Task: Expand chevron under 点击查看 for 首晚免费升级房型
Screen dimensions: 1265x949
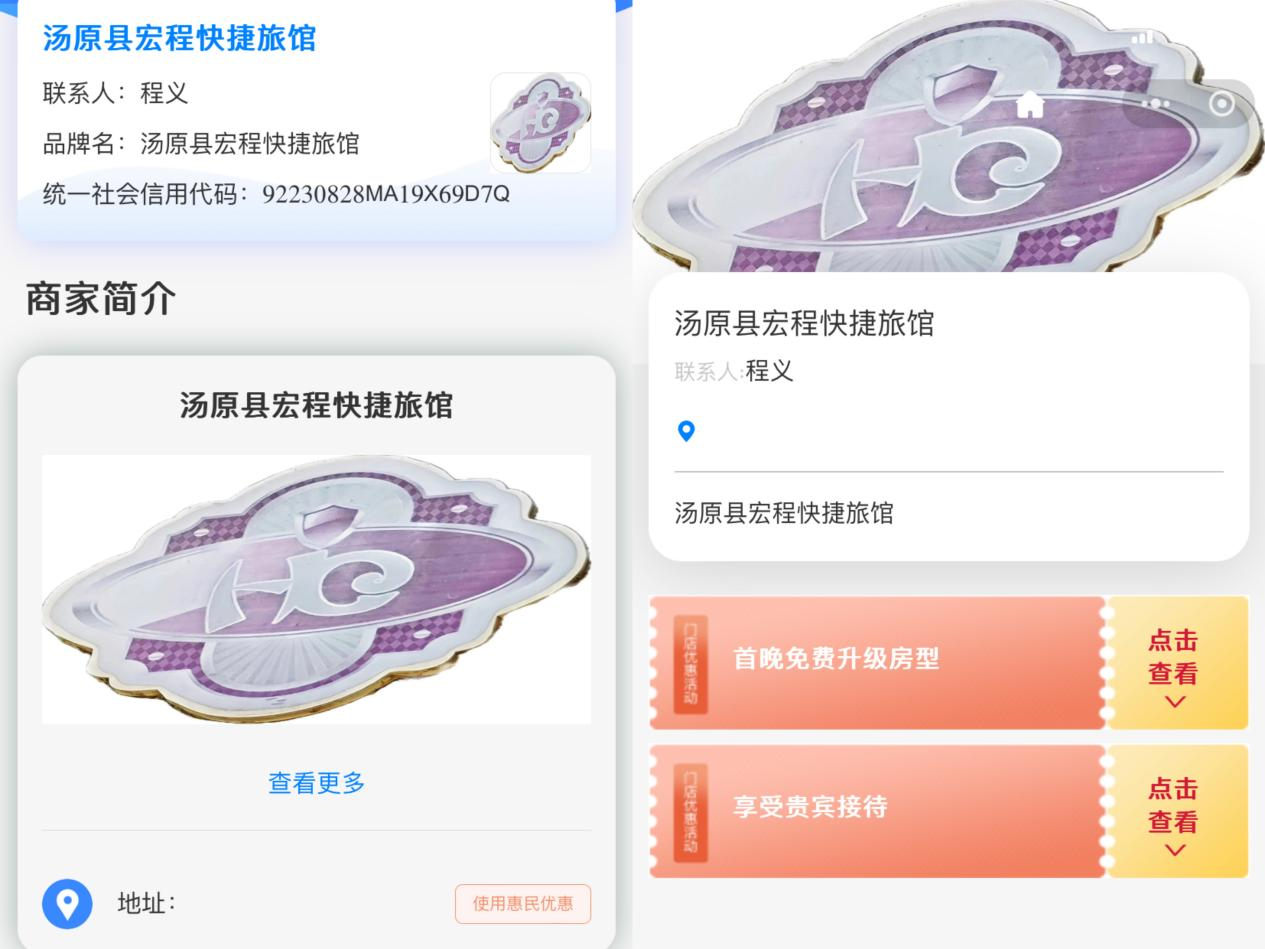Action: coord(1175,701)
